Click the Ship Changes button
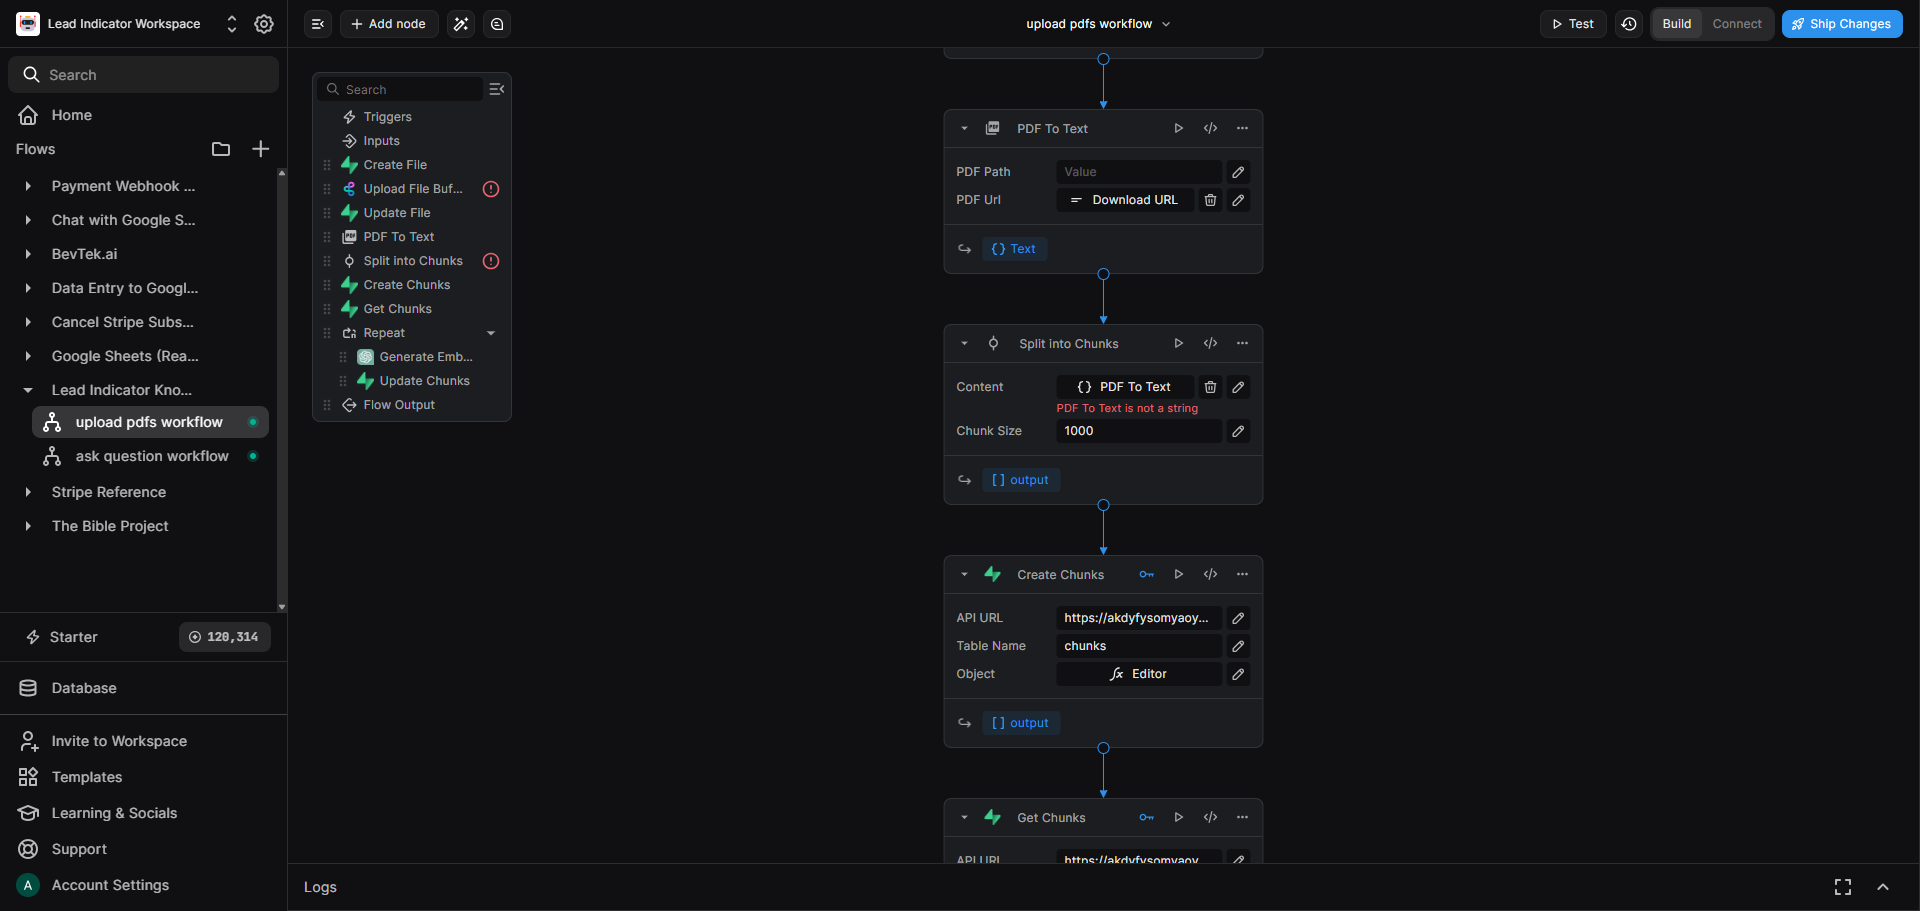The height and width of the screenshot is (911, 1920). [1841, 23]
